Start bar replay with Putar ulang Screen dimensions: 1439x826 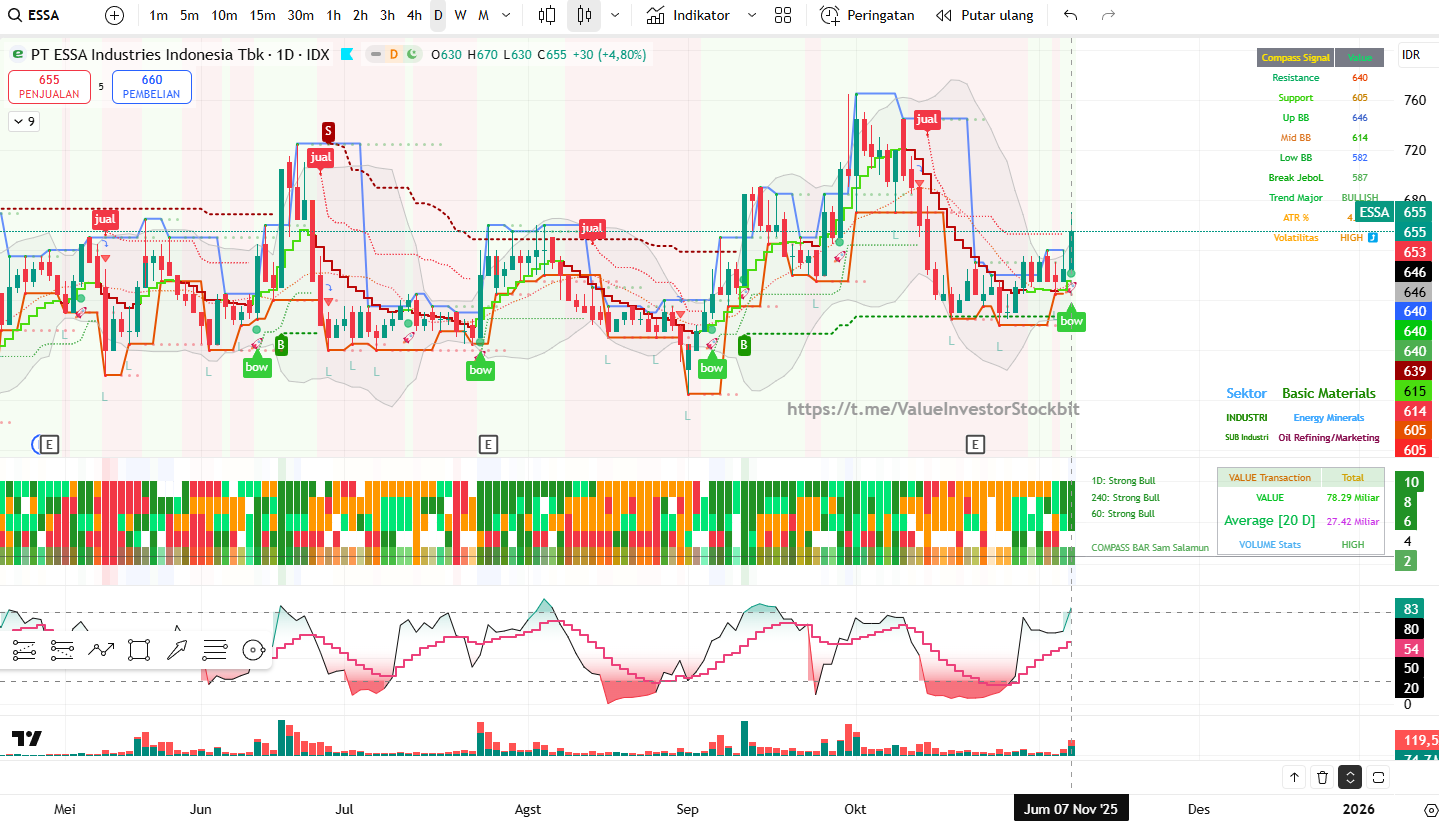(x=985, y=15)
